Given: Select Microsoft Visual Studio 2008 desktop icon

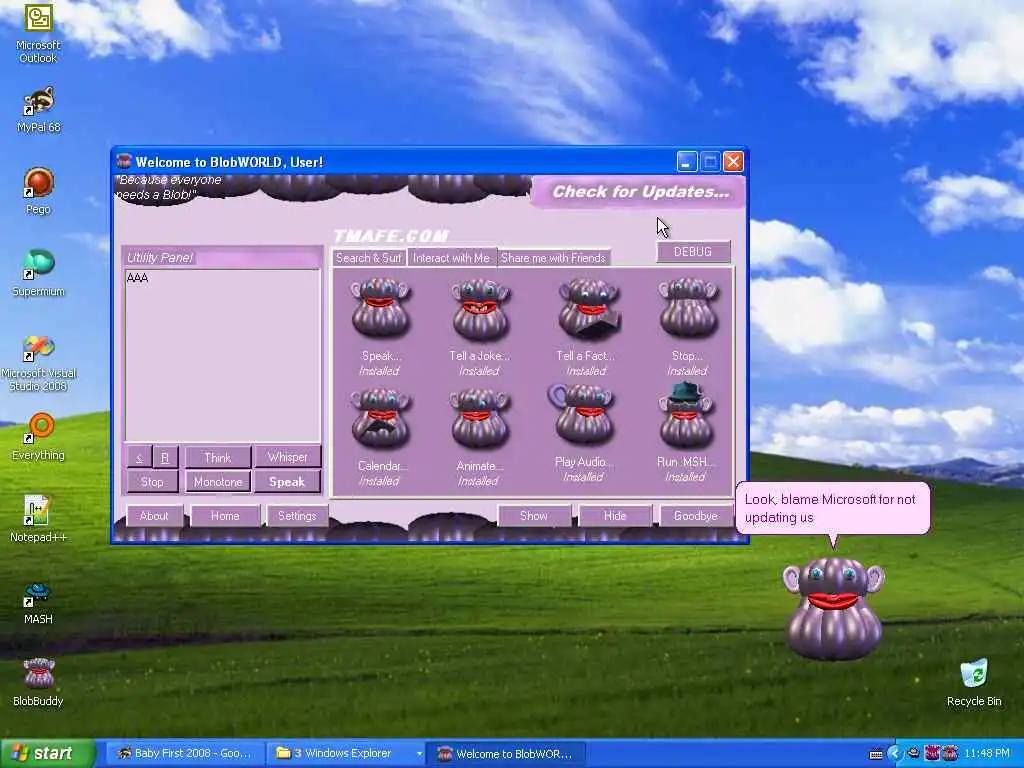Looking at the screenshot, I should coord(38,363).
